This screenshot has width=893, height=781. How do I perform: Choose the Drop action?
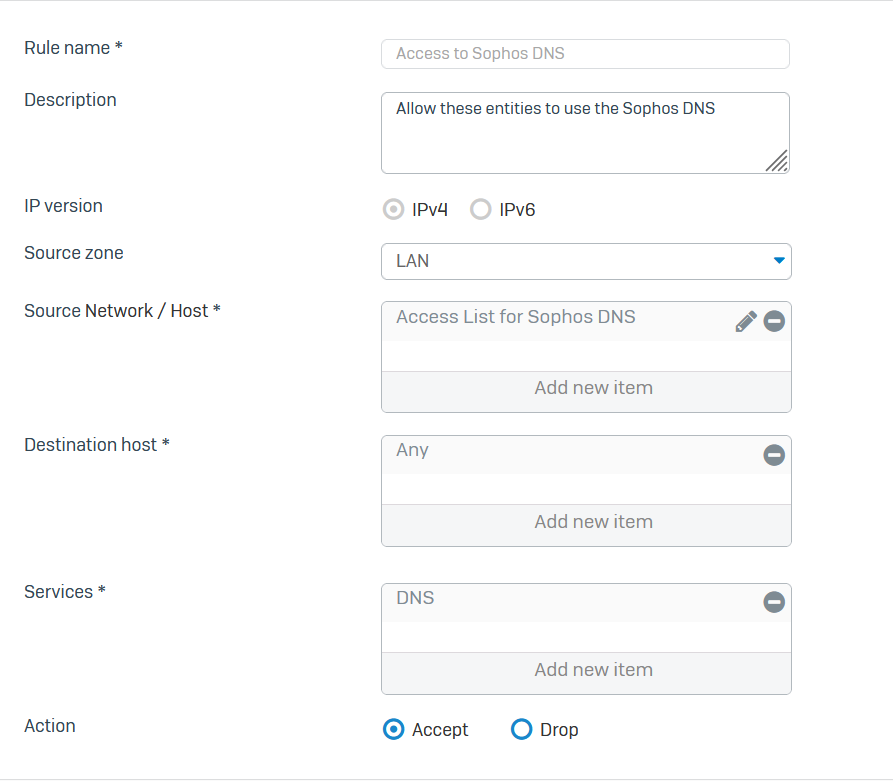(x=521, y=729)
